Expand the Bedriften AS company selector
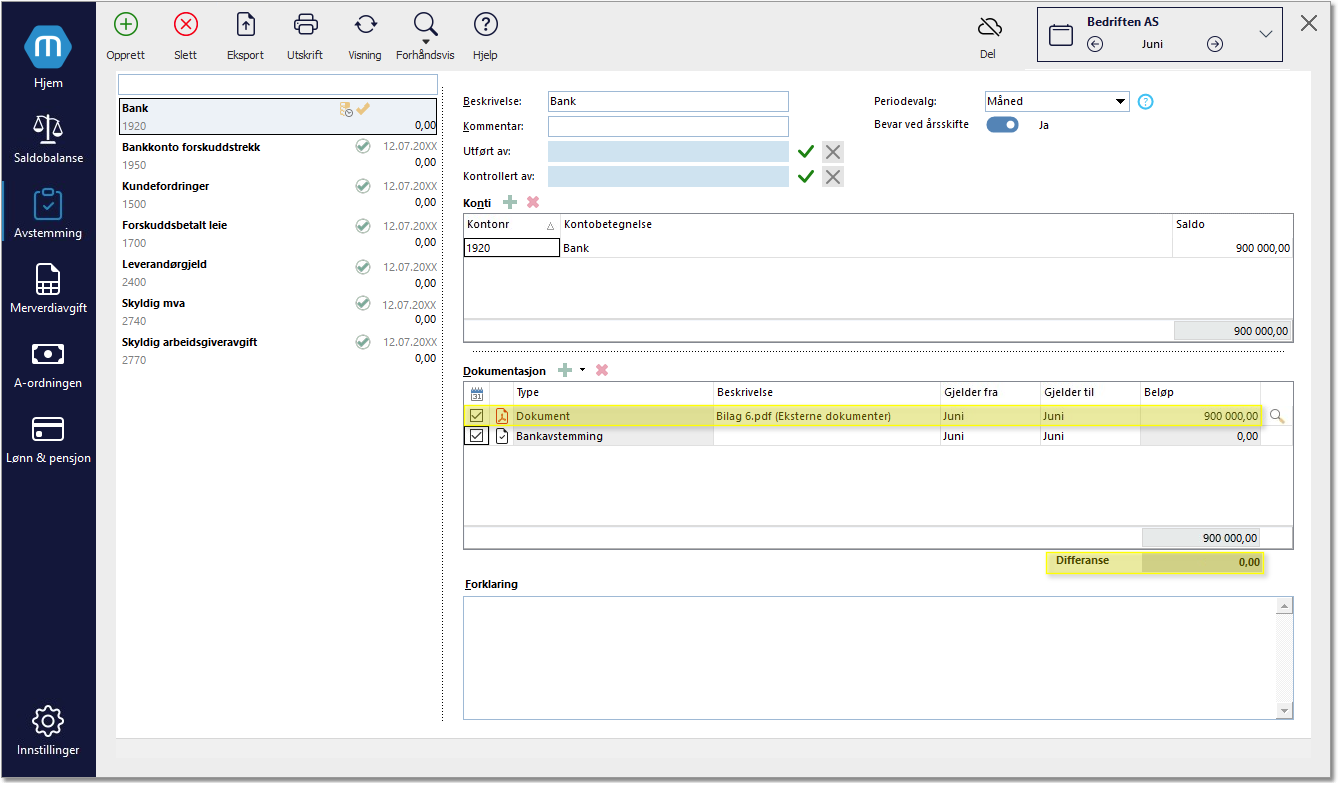 click(x=1266, y=34)
